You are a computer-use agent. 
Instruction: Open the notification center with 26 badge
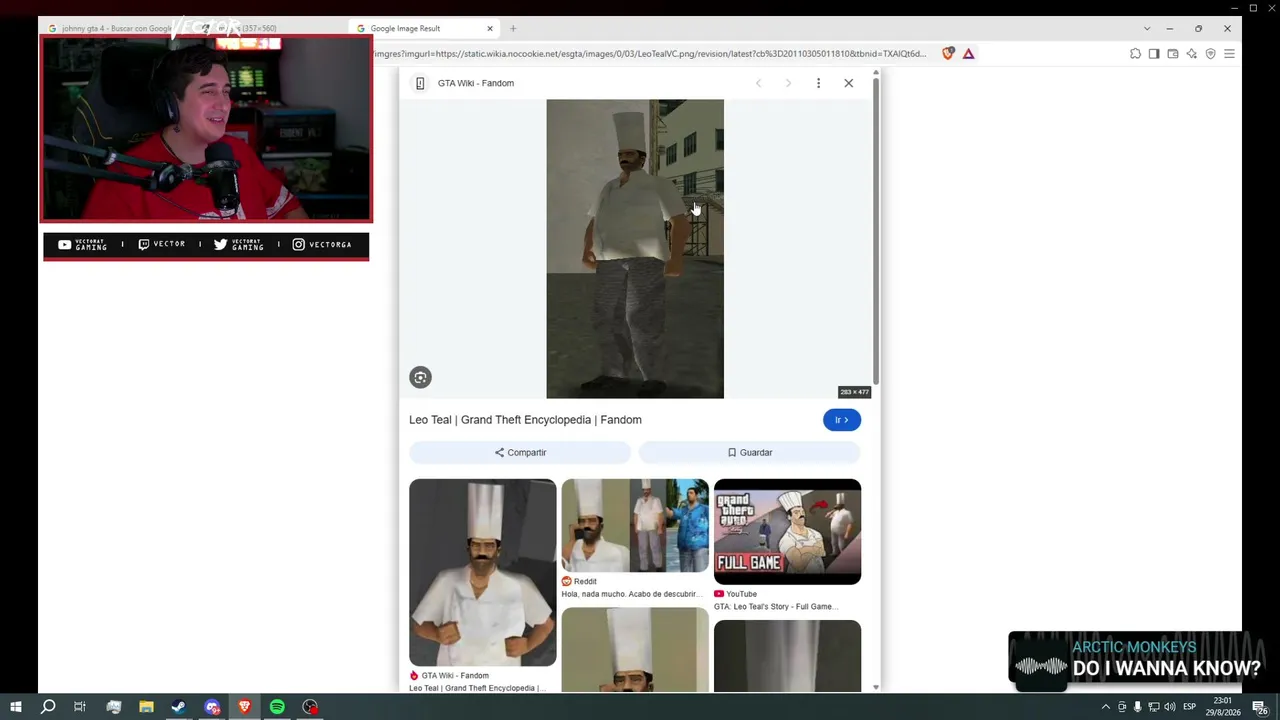(x=1262, y=707)
